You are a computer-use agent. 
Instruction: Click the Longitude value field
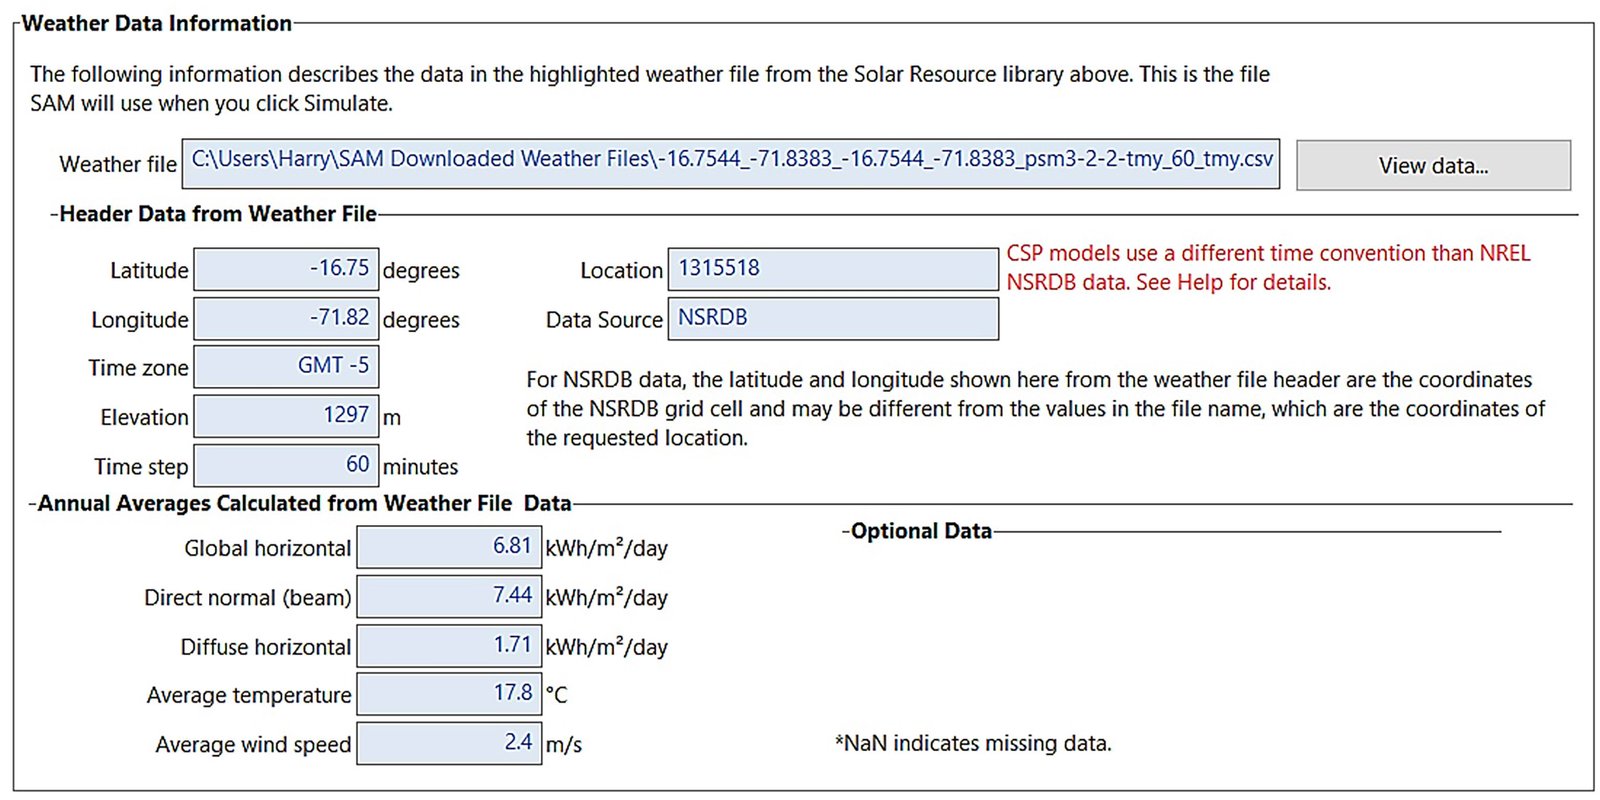286,318
